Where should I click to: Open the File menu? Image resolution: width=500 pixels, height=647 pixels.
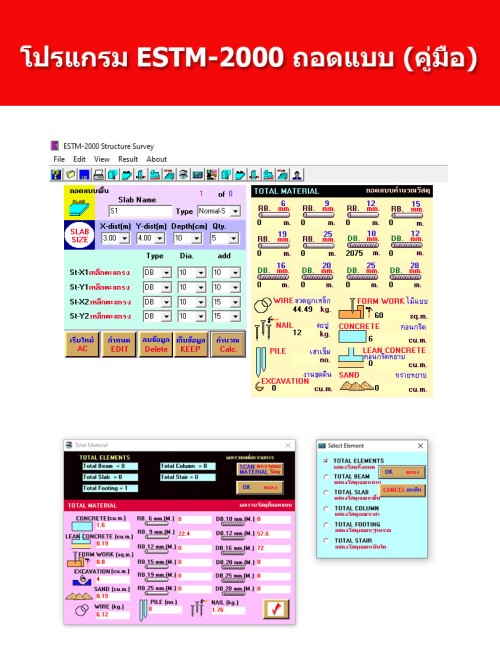[x=59, y=159]
